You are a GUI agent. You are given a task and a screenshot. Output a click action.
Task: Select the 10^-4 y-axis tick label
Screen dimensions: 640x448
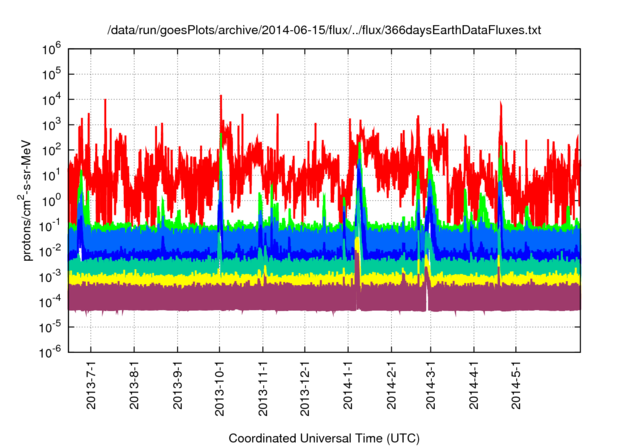point(50,302)
